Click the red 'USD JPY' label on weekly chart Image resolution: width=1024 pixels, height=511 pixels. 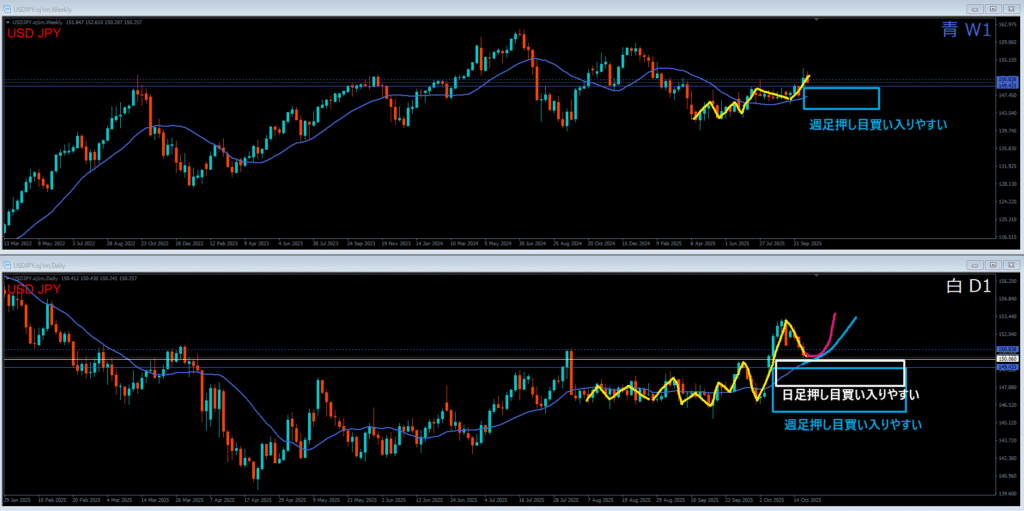pyautogui.click(x=35, y=33)
